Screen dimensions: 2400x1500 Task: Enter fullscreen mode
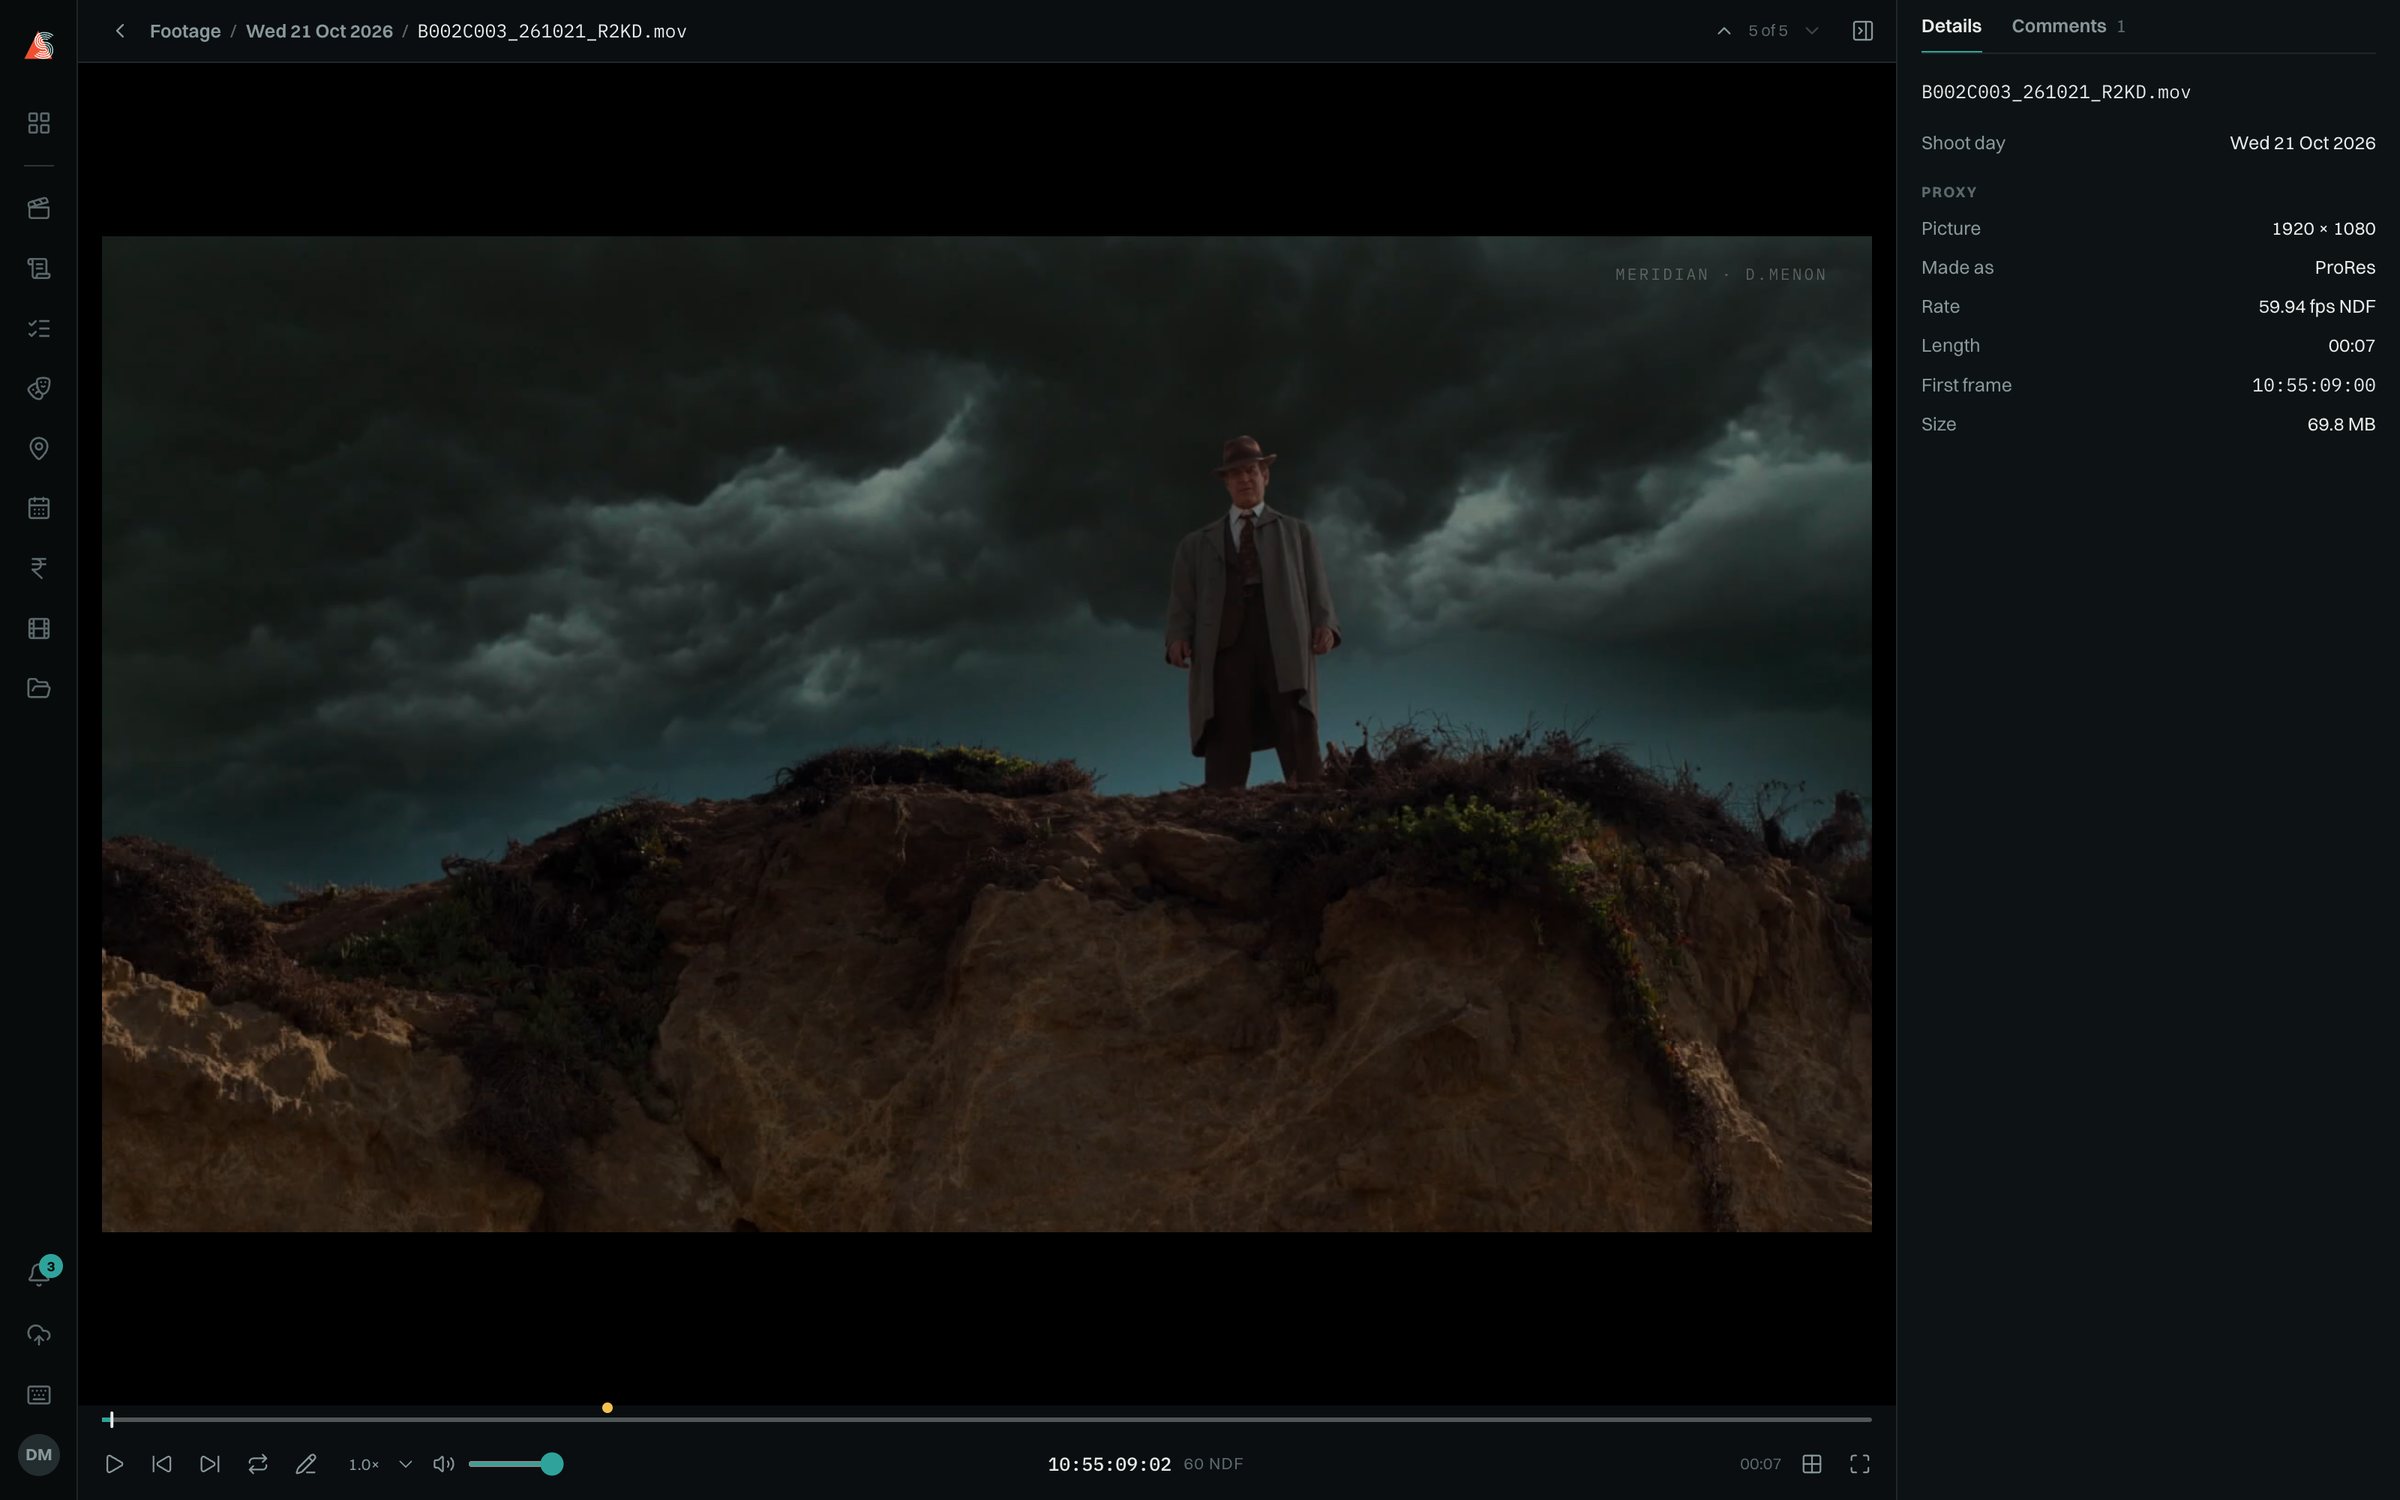click(x=1859, y=1464)
